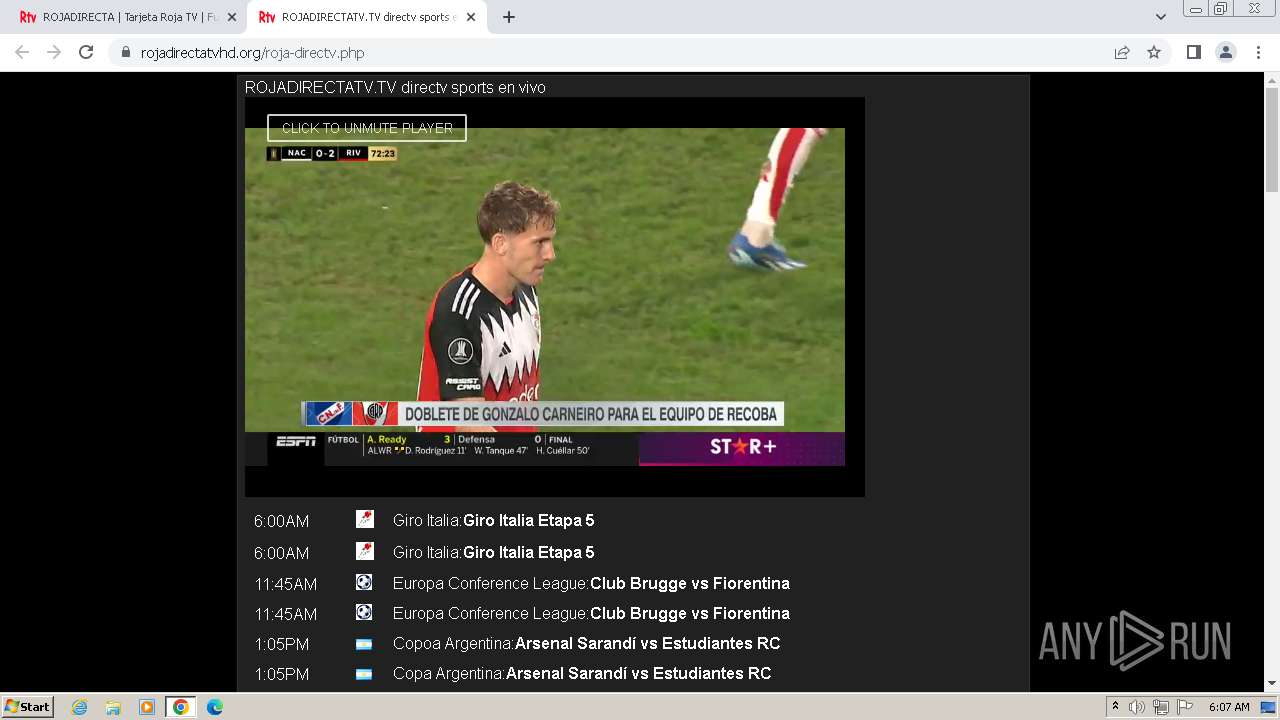
Task: Click the vertical scrollbar thumb
Action: [1272, 140]
